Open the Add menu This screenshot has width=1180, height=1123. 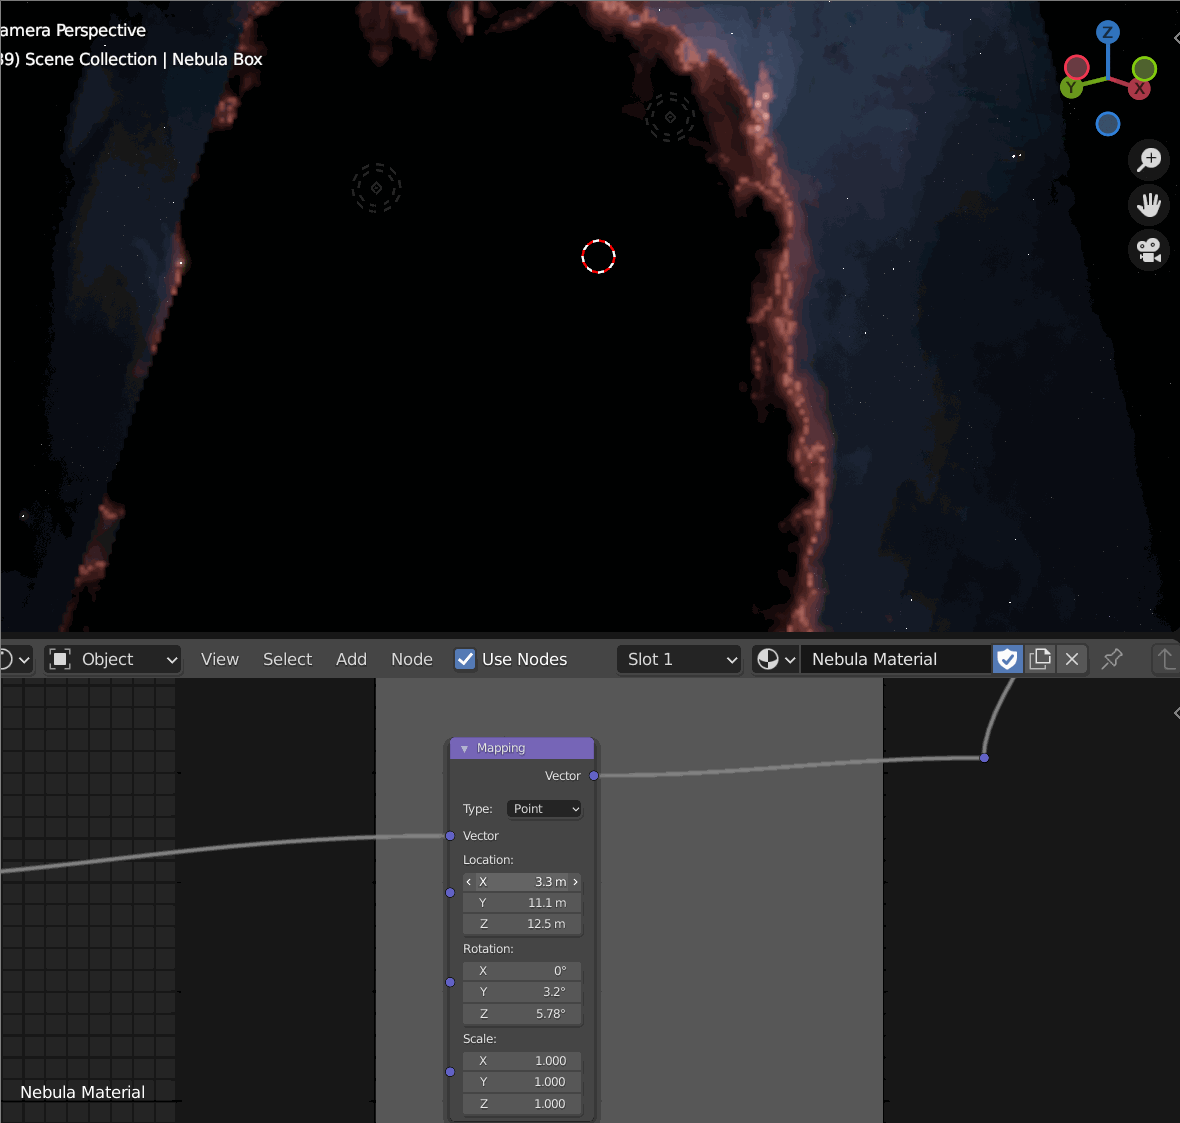point(351,659)
